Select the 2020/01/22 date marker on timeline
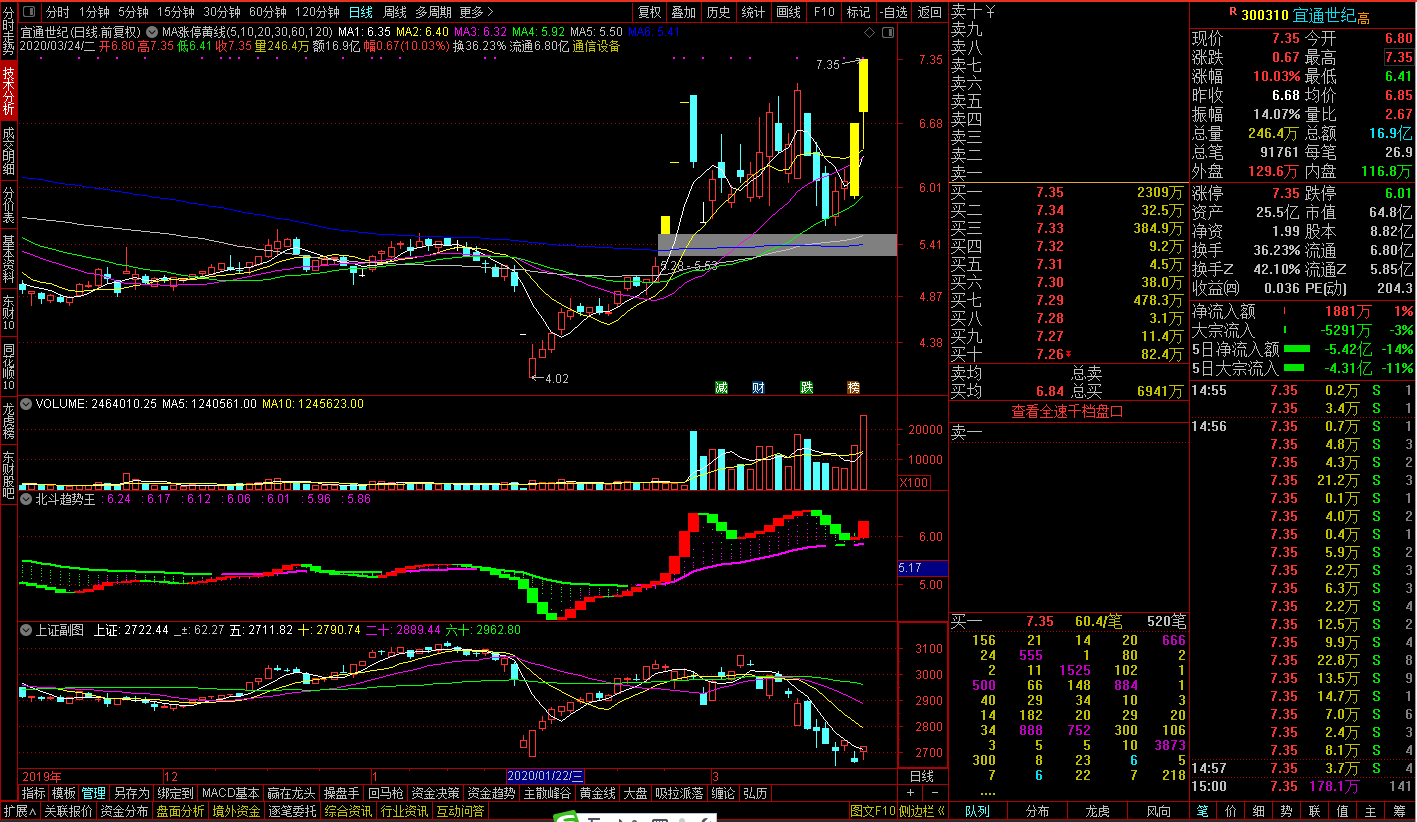The height and width of the screenshot is (822, 1417). [x=546, y=776]
